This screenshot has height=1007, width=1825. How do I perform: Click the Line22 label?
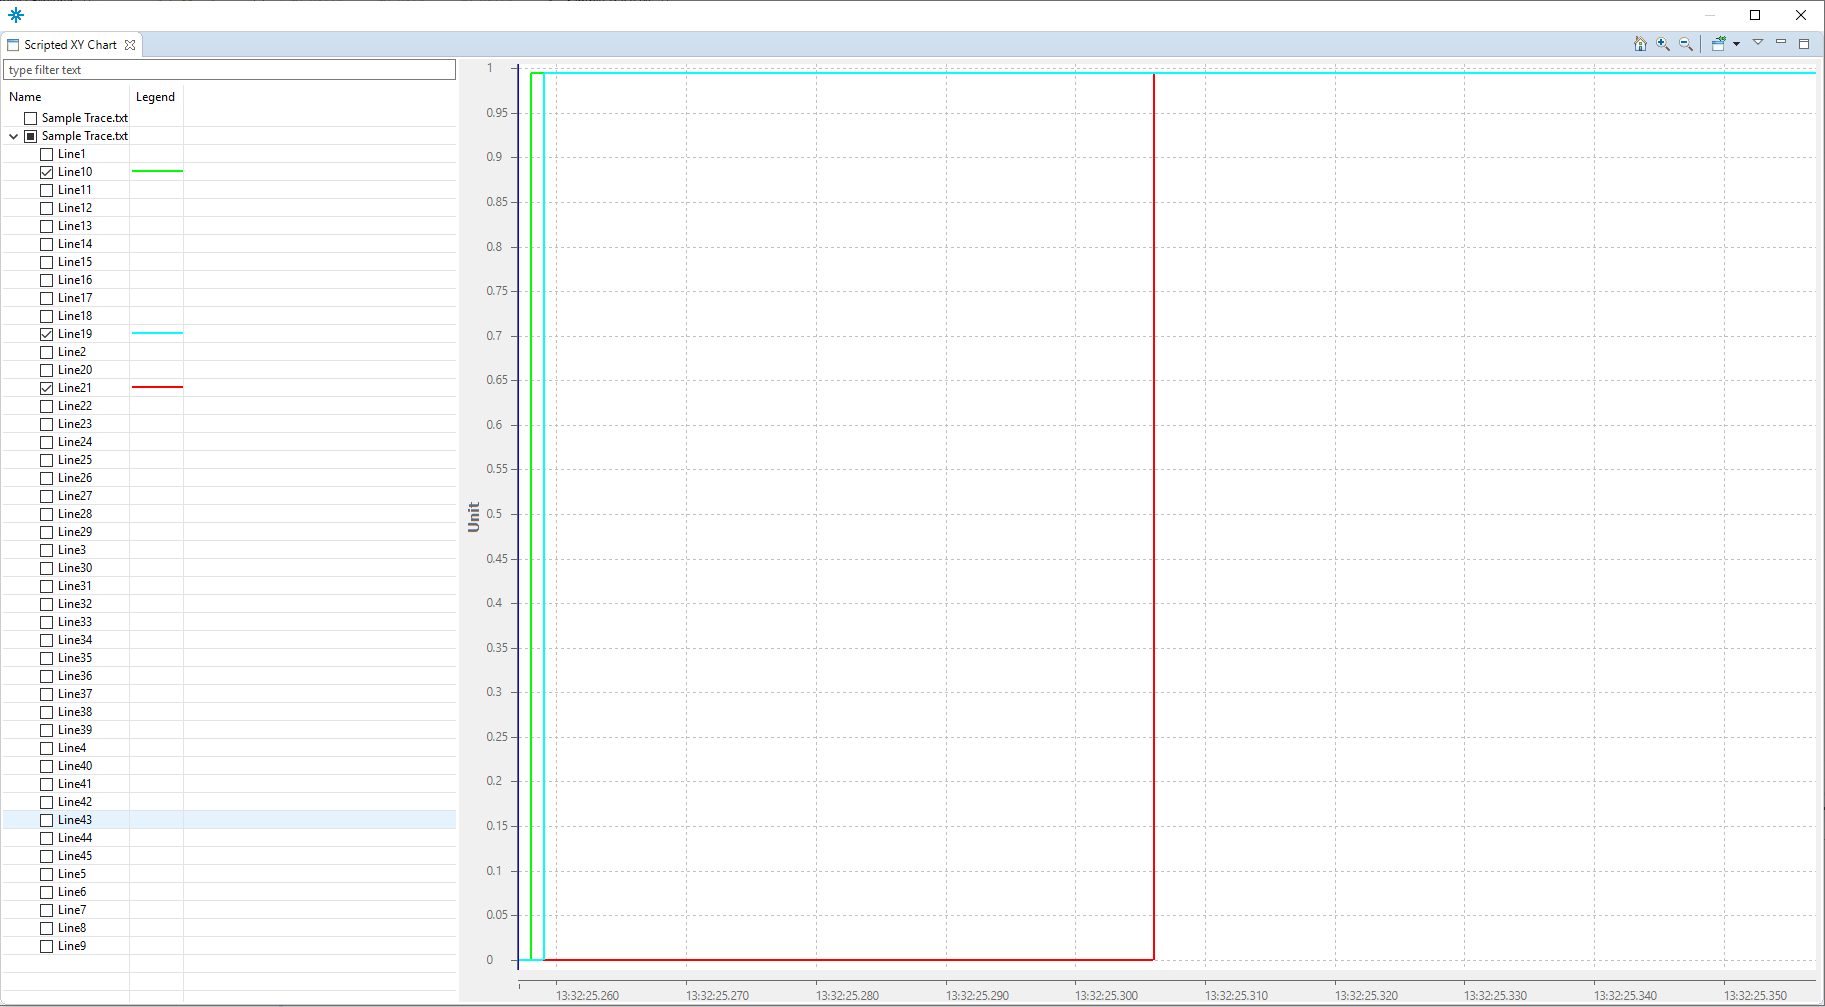click(x=75, y=406)
